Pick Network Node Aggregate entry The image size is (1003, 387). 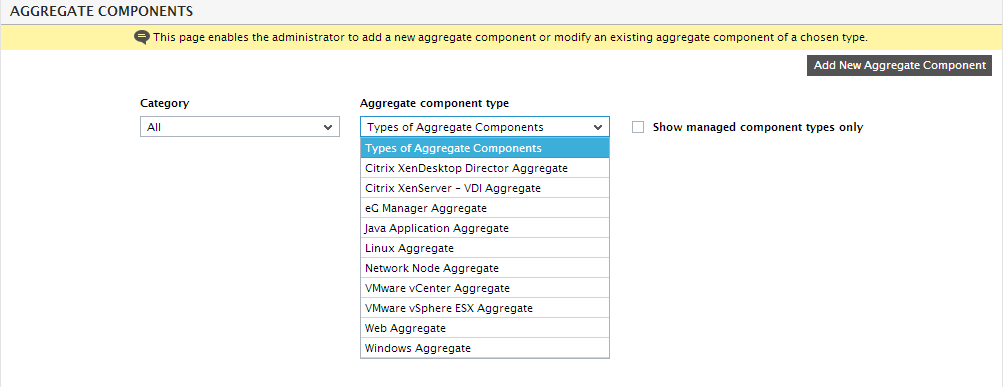pyautogui.click(x=485, y=268)
